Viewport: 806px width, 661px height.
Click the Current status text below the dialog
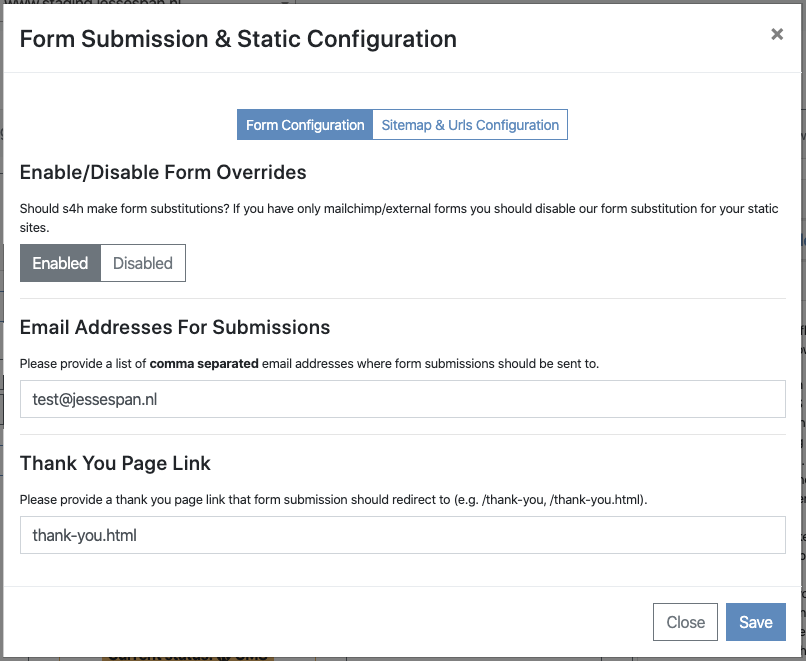pyautogui.click(x=188, y=658)
